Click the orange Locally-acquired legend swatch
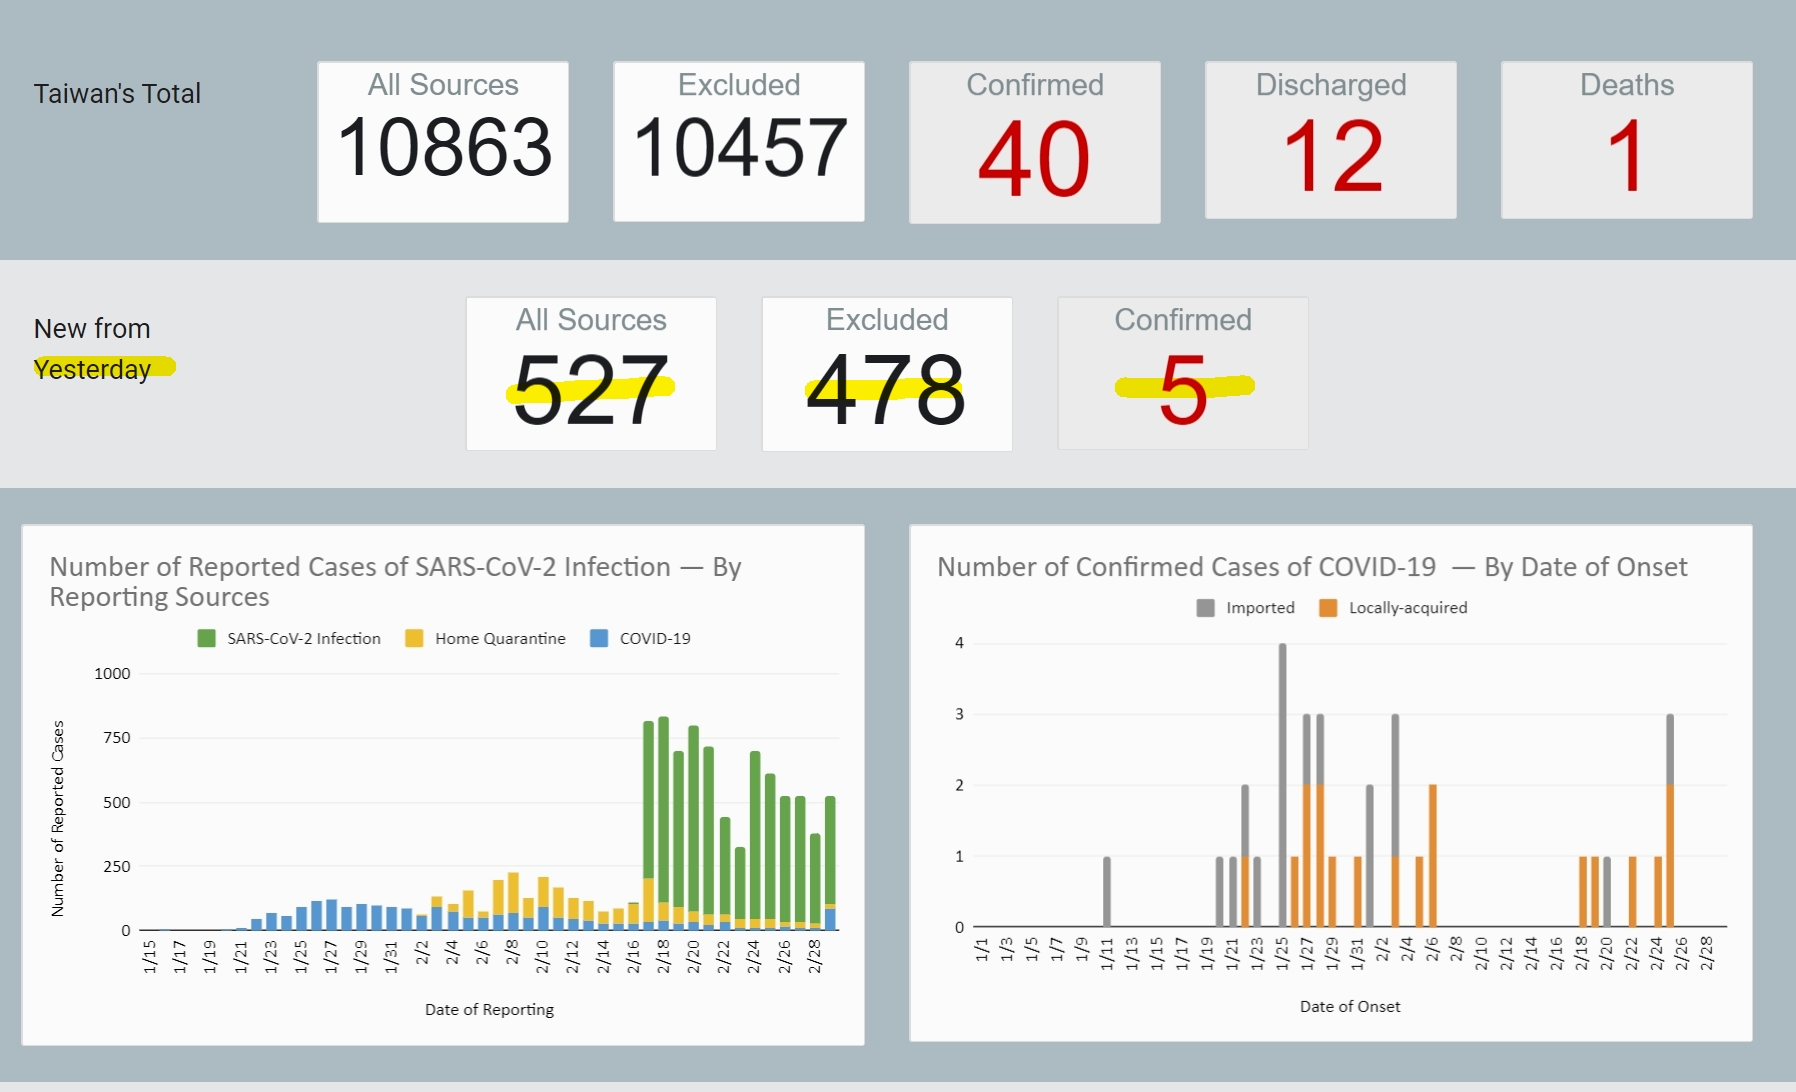 click(1328, 608)
